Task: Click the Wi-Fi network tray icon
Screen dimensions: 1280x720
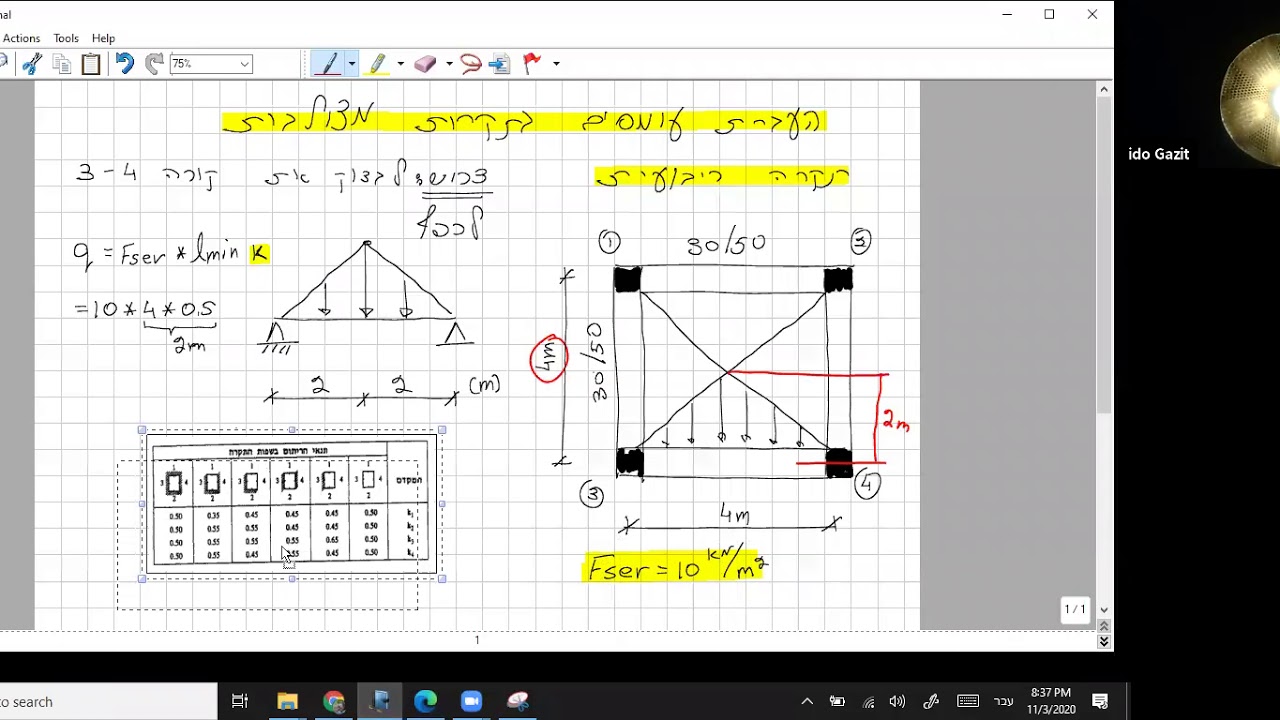Action: pos(868,702)
